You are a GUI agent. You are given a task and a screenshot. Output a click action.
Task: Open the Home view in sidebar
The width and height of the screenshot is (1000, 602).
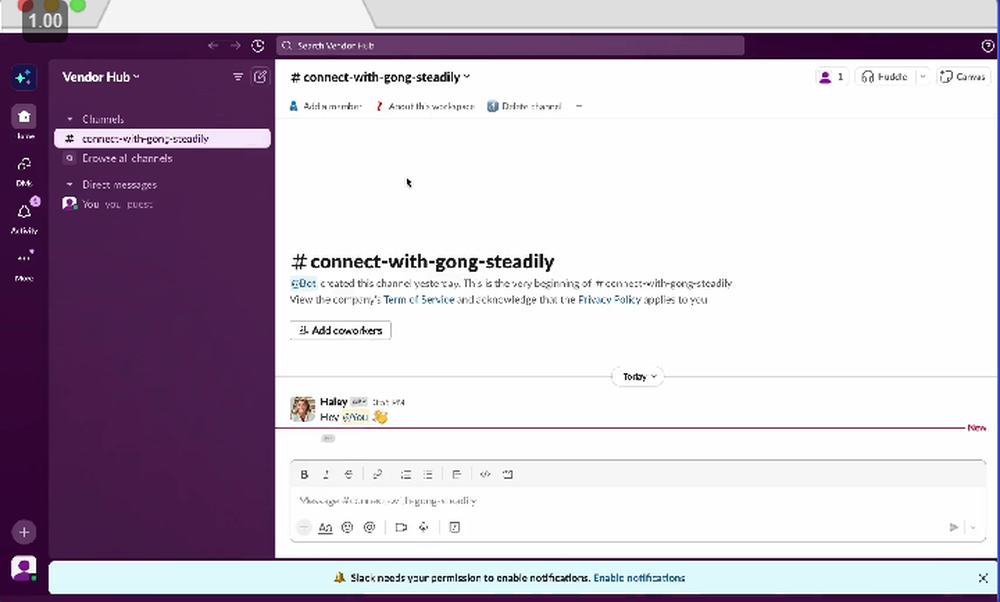(24, 117)
